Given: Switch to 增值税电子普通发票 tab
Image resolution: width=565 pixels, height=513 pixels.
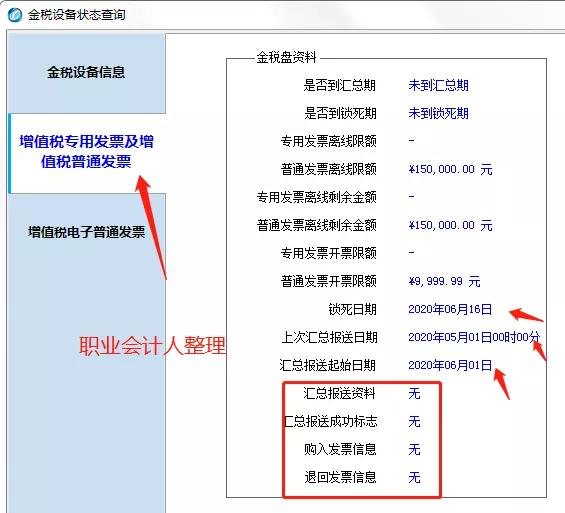Looking at the screenshot, I should coord(86,232).
